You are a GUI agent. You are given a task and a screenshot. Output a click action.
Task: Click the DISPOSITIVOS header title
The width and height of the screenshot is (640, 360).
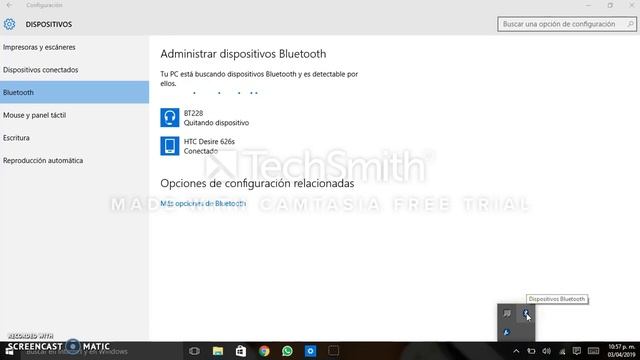(x=49, y=24)
